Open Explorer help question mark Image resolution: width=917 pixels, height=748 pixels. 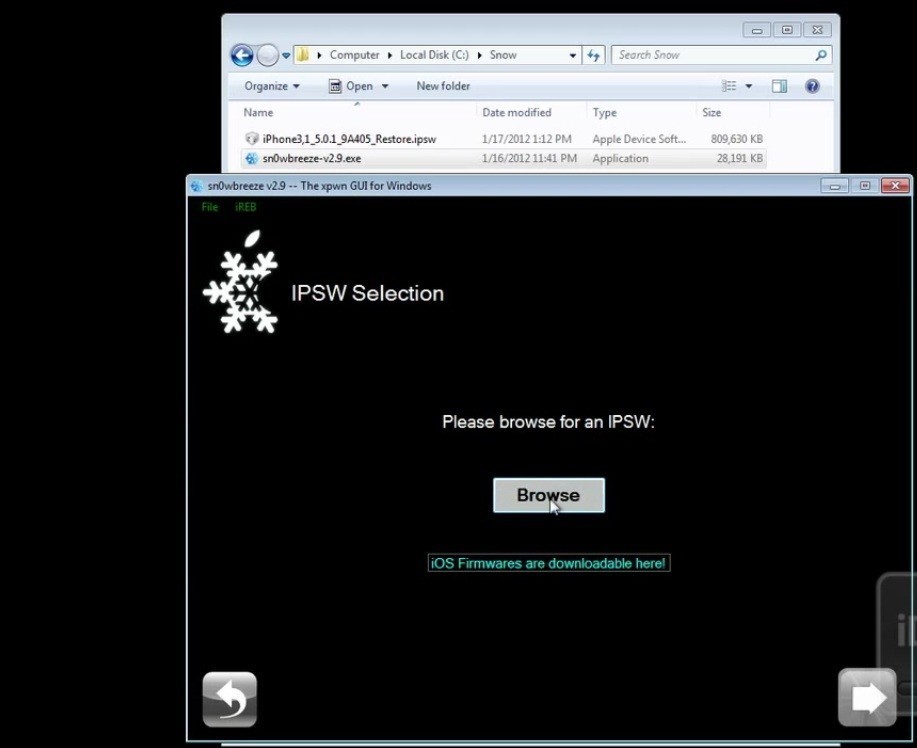[812, 87]
